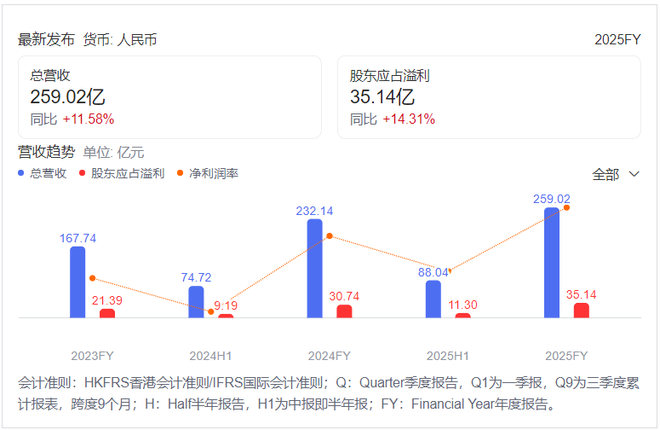The height and width of the screenshot is (430, 660).
Task: Click the blue 2024FY revenue bar 232.14
Action: pos(315,268)
